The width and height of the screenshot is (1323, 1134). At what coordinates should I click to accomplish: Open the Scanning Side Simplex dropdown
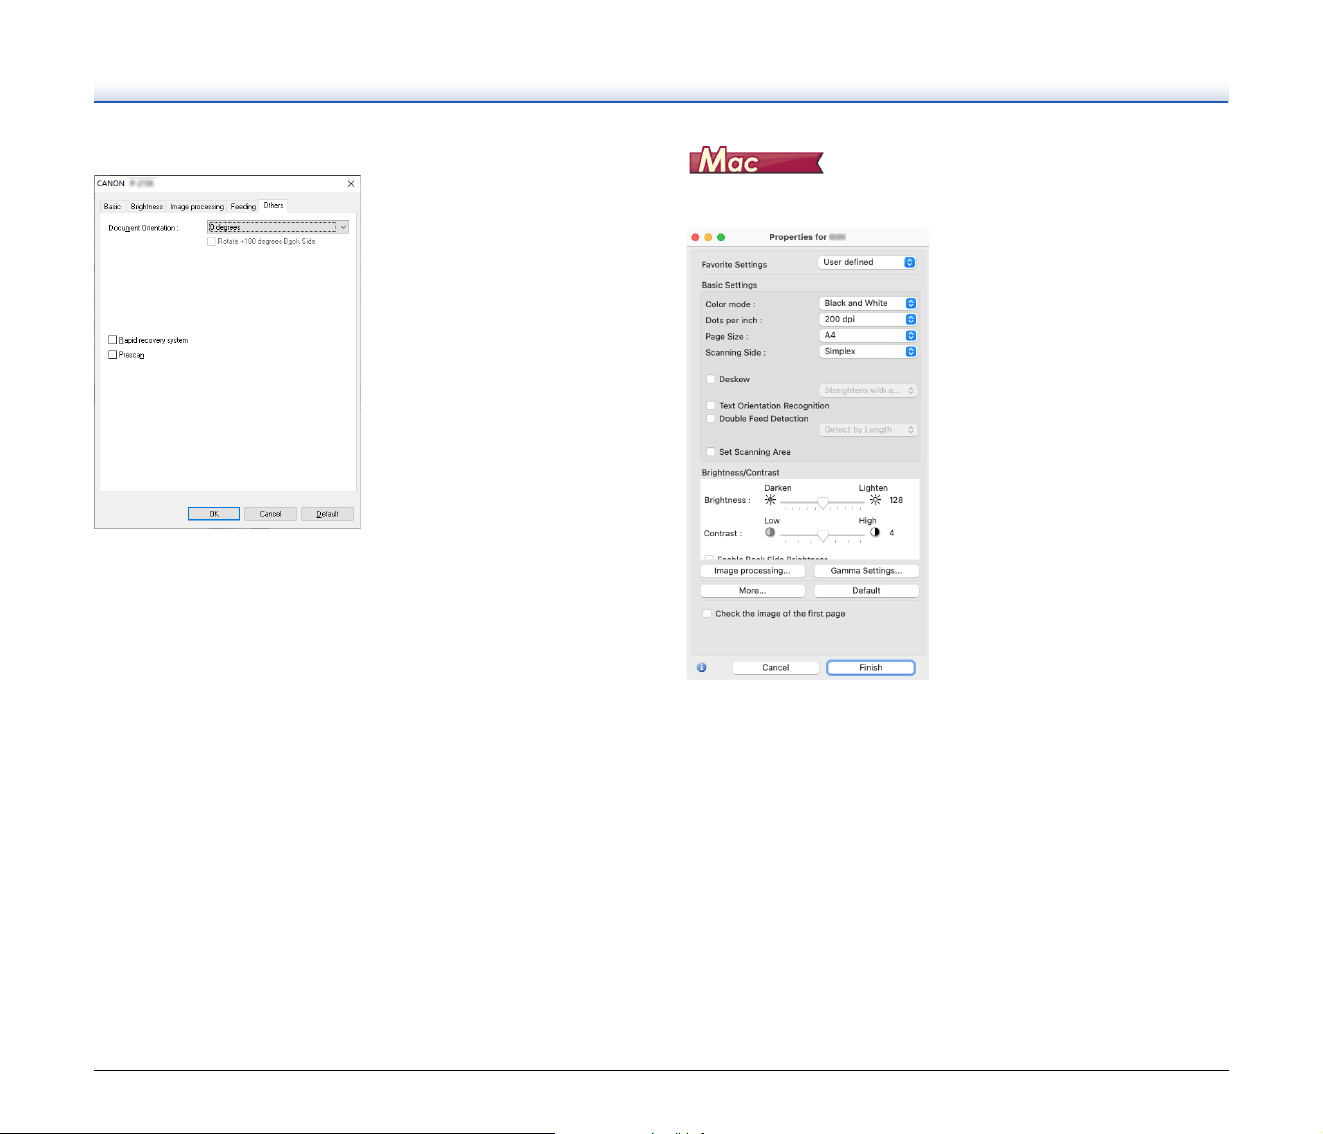tap(869, 351)
